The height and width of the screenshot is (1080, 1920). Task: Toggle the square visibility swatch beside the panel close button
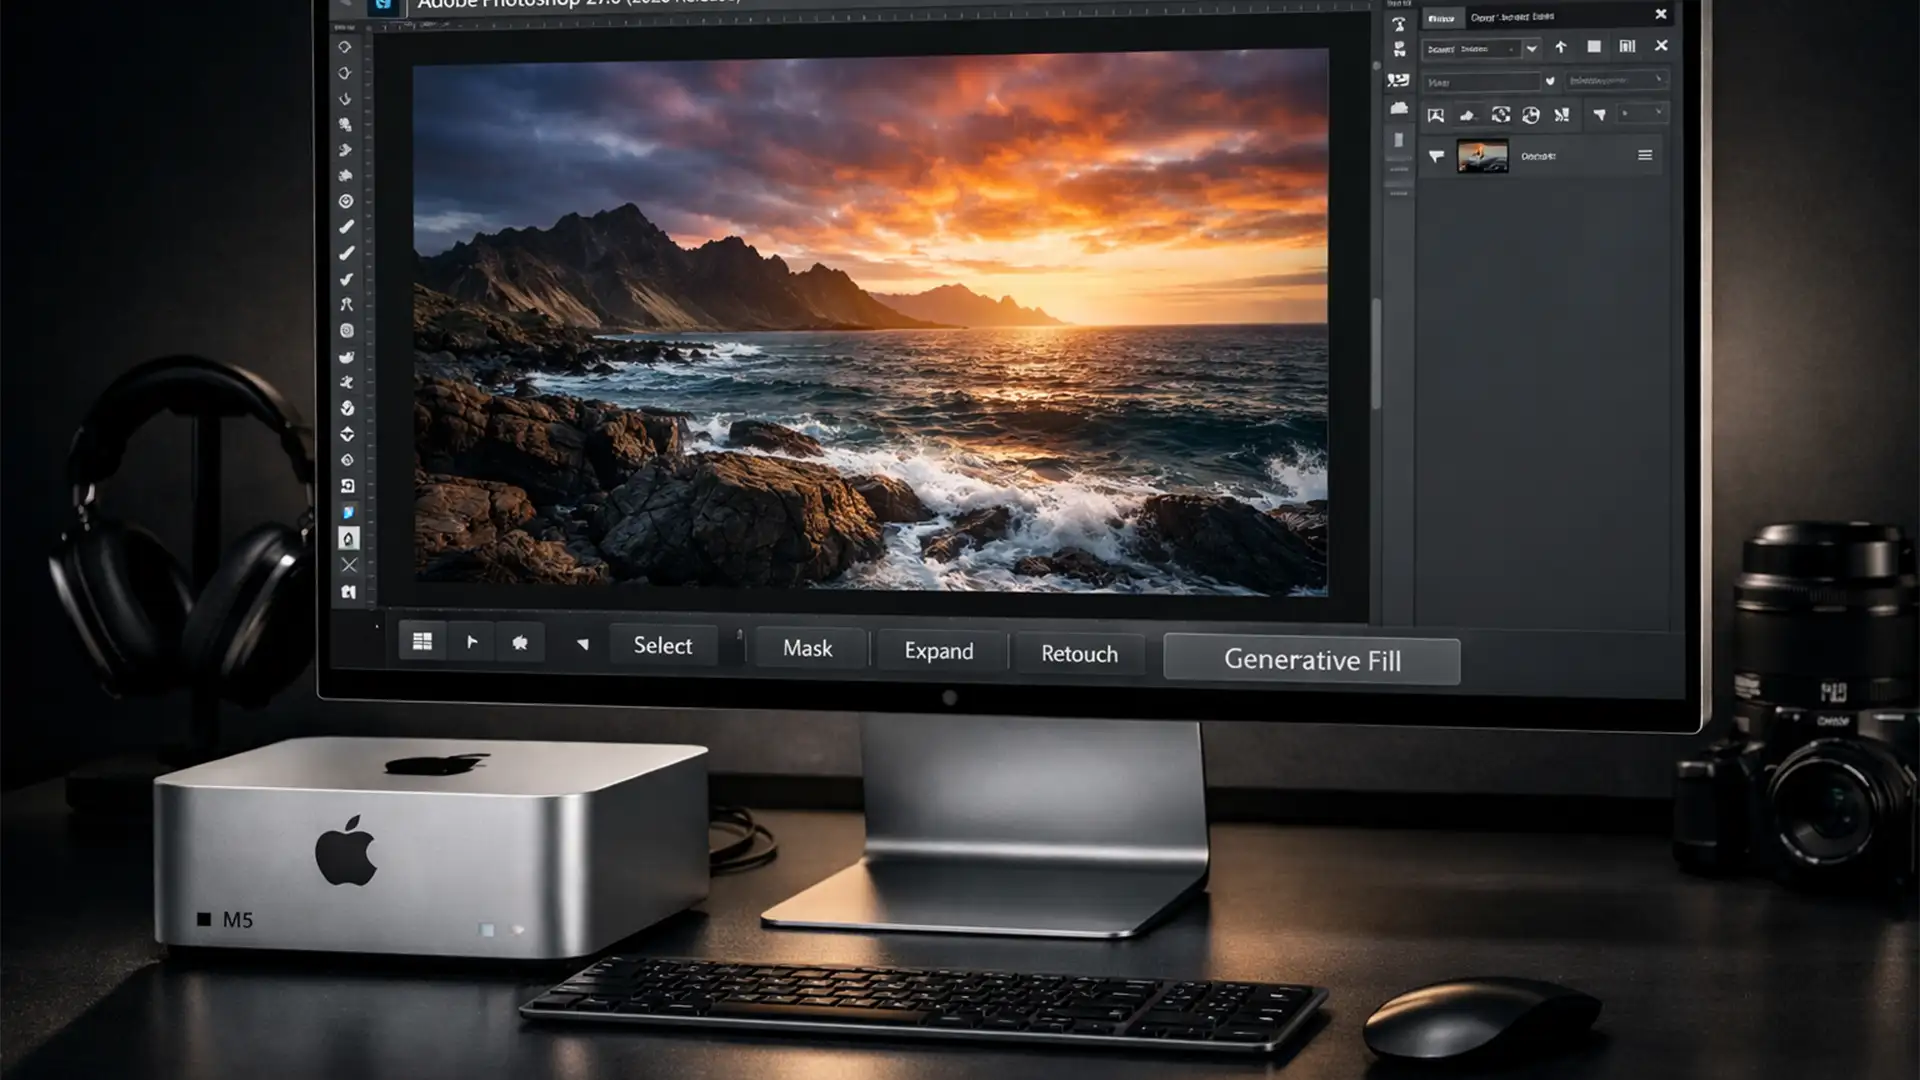[x=1594, y=47]
